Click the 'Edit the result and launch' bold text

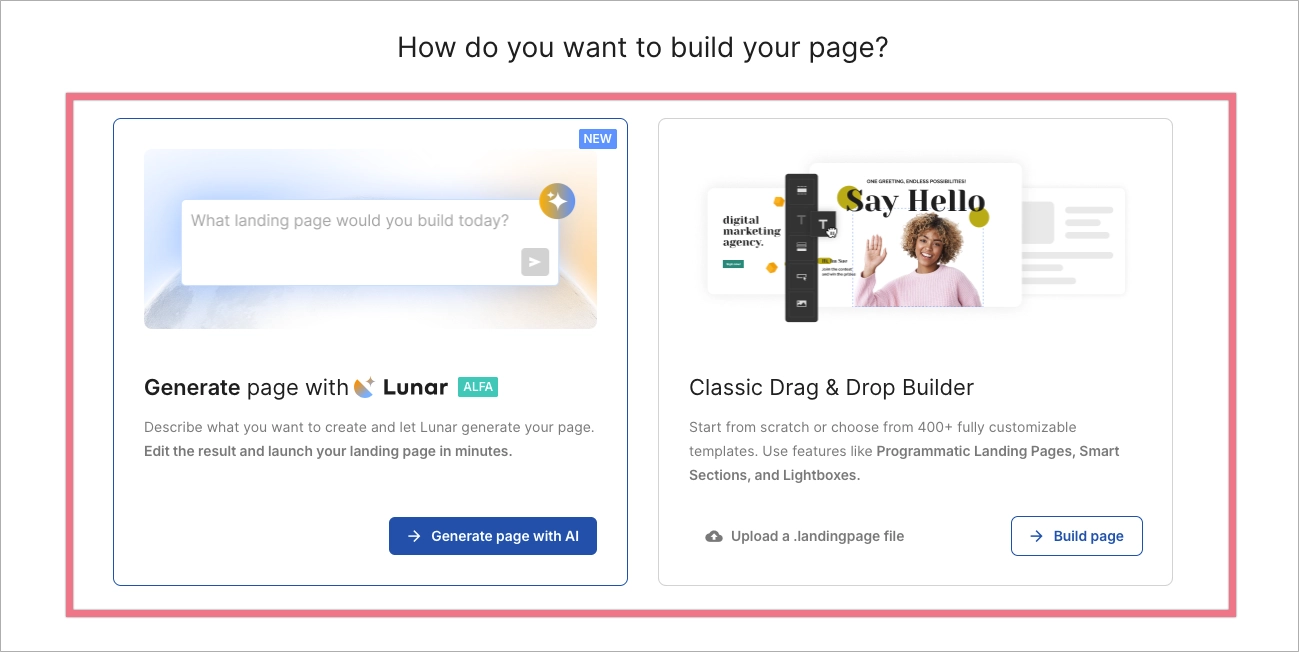pyautogui.click(x=328, y=451)
